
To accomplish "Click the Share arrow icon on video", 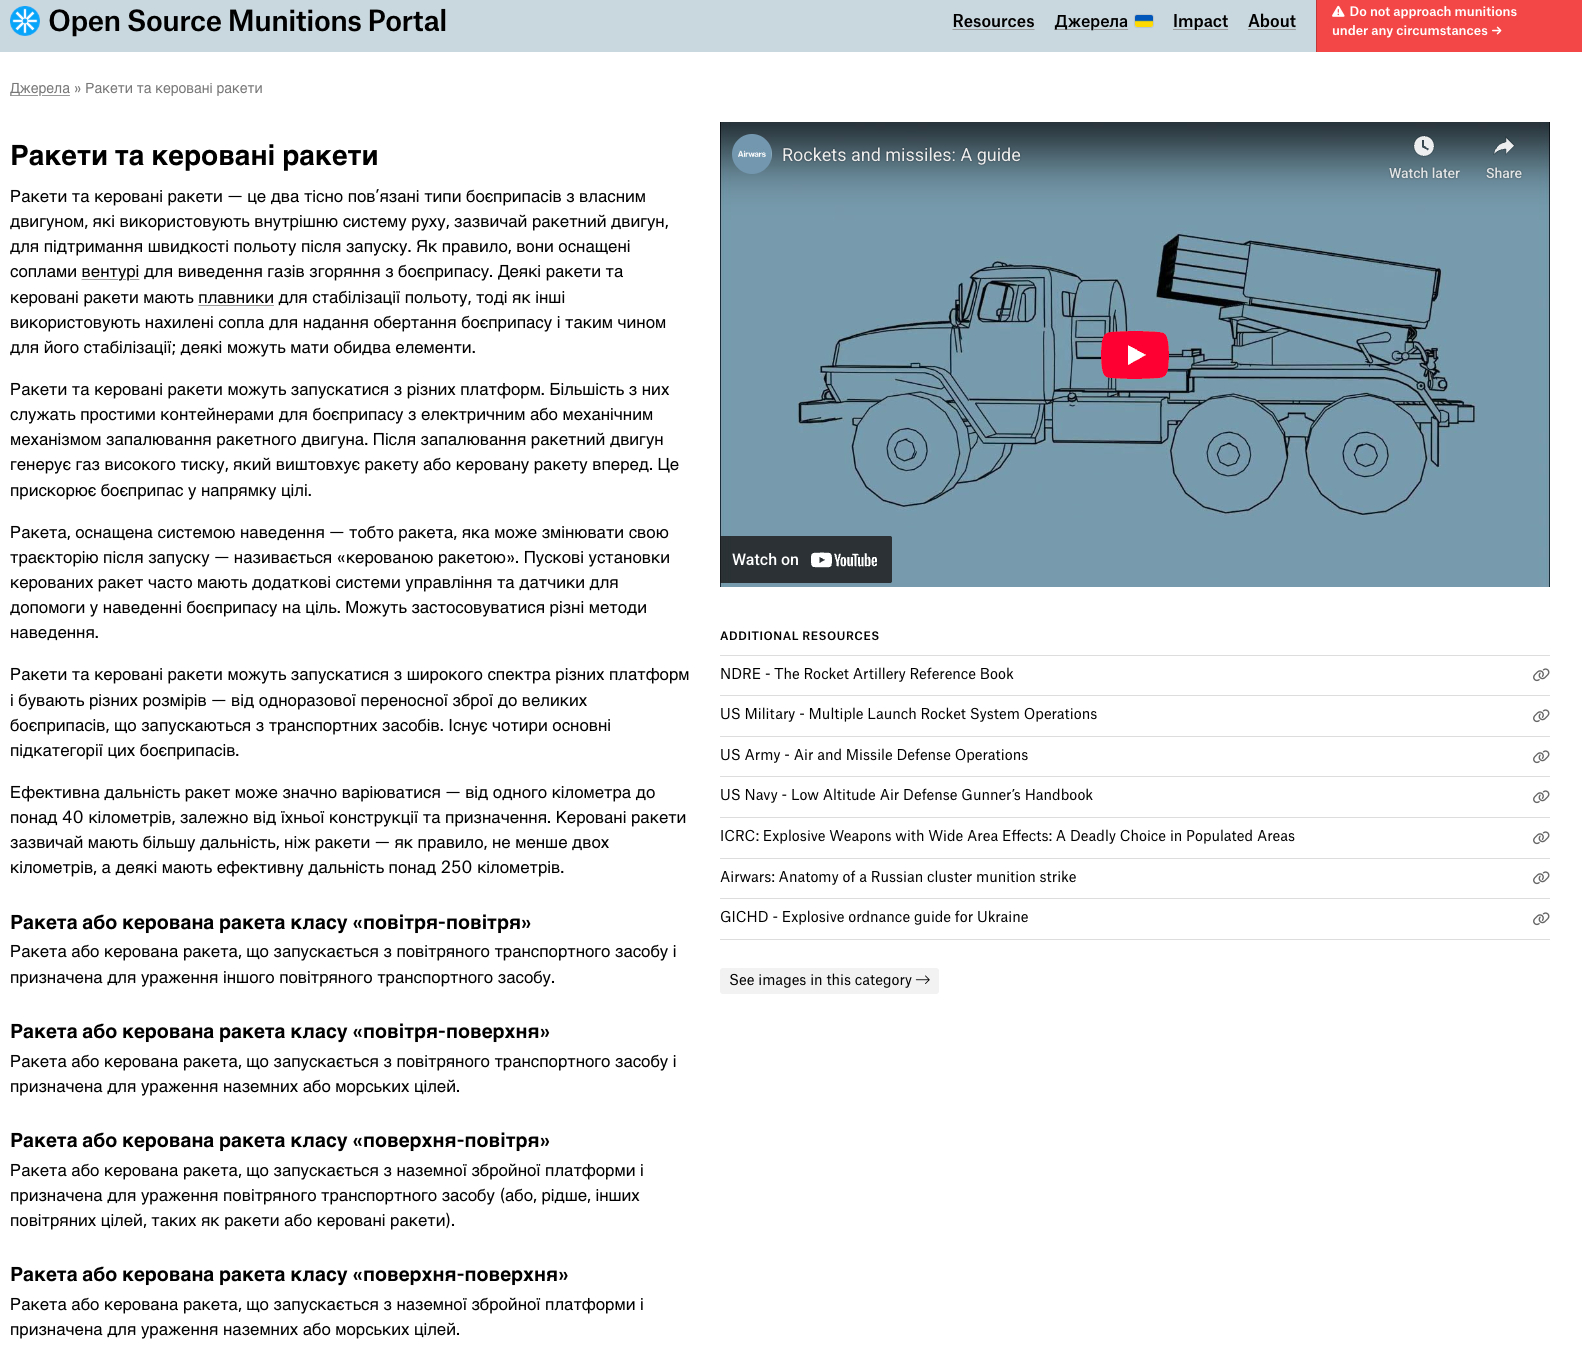I will click(x=1503, y=147).
